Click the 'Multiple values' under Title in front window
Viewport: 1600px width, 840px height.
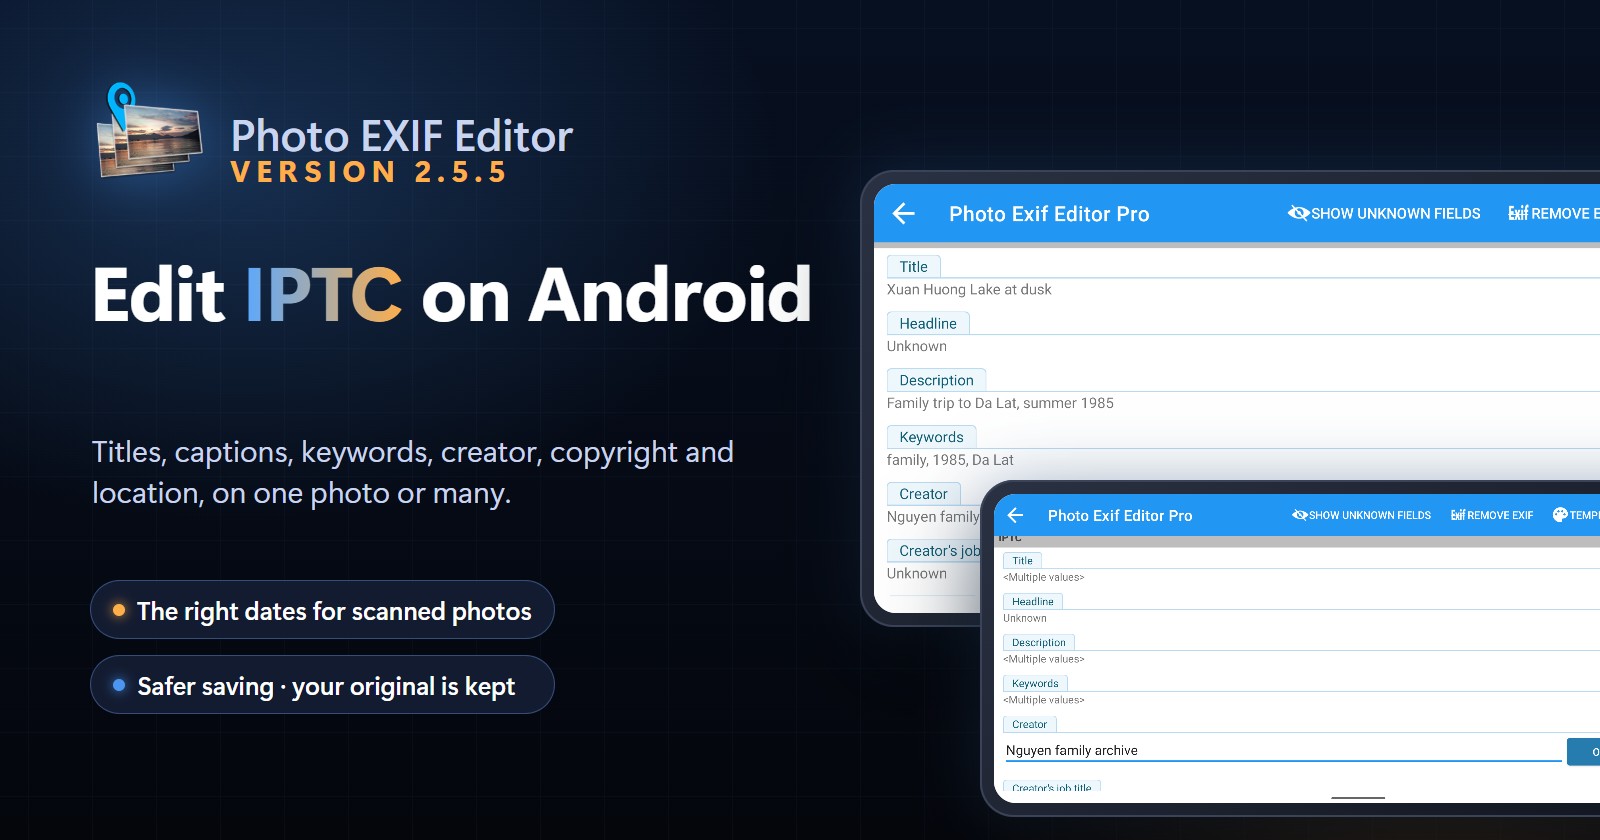click(1043, 578)
